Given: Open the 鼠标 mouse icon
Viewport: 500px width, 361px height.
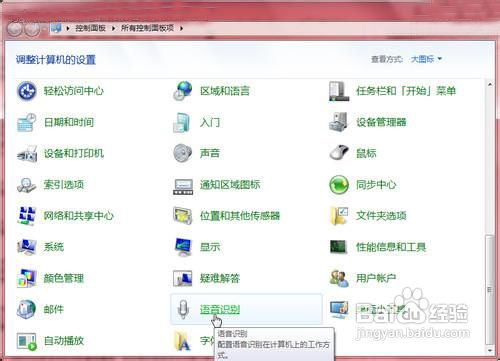Looking at the screenshot, I should point(339,153).
